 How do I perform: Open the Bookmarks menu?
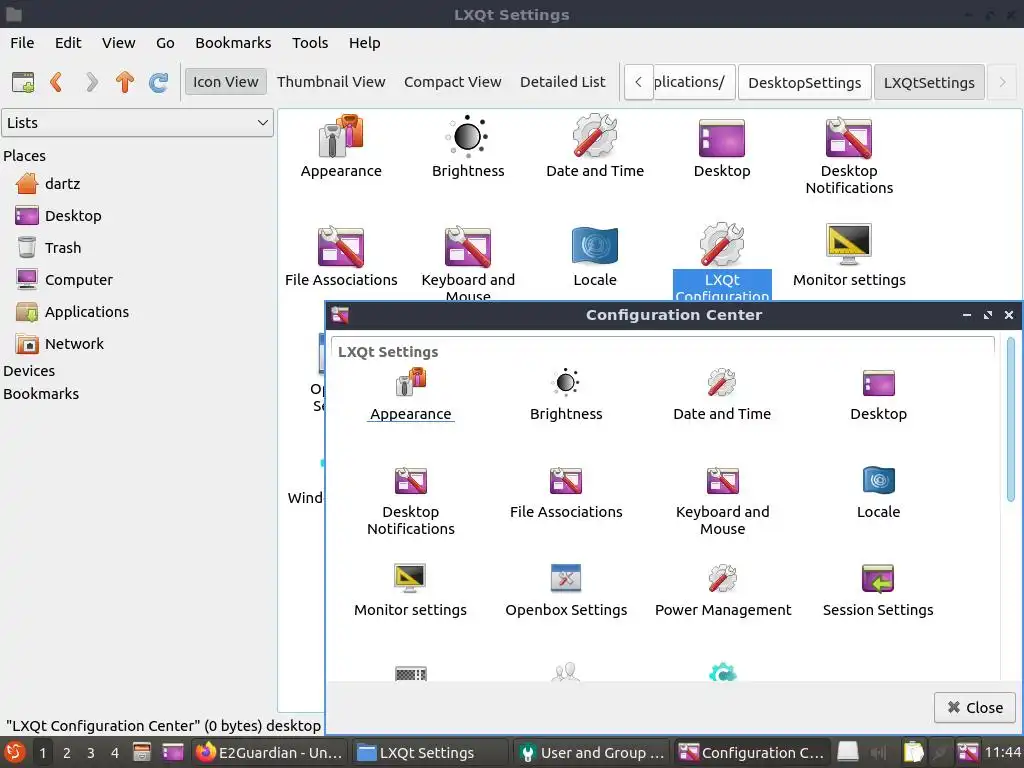click(x=233, y=42)
